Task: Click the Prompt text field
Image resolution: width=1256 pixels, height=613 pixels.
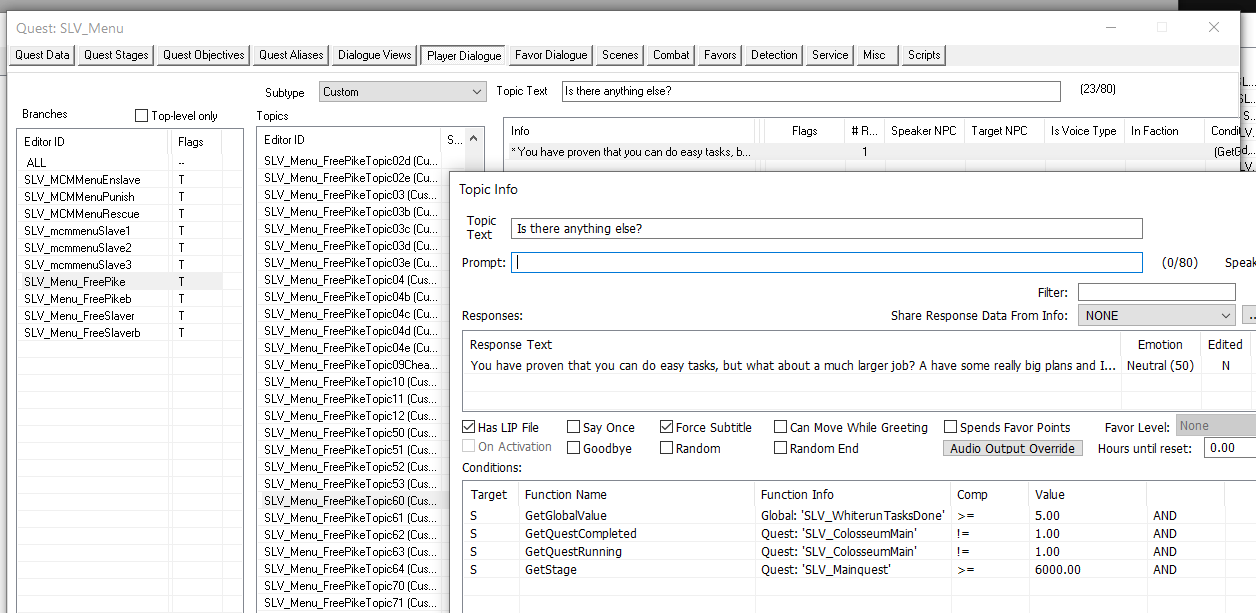Action: click(x=827, y=263)
